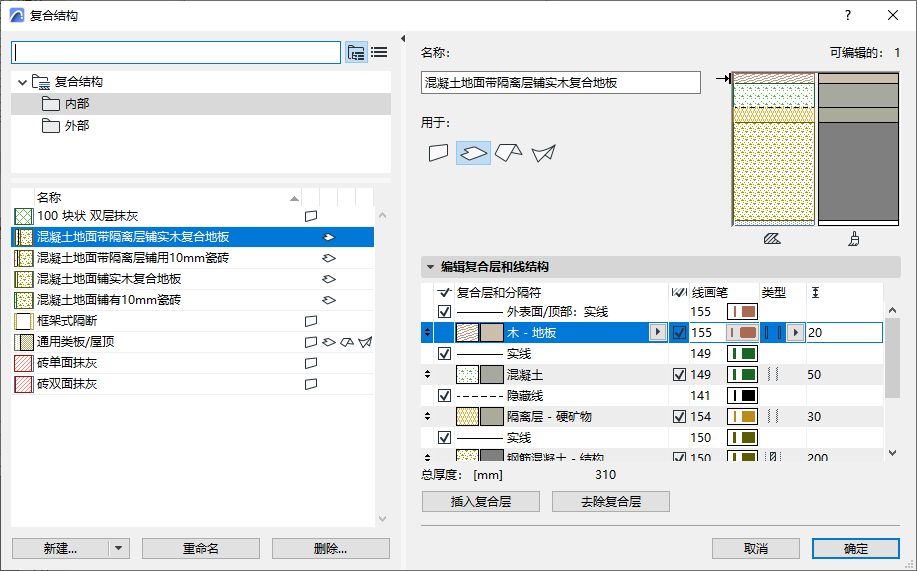The height and width of the screenshot is (571, 917).
Task: Click the fill preview icon below diagram
Action: point(772,239)
